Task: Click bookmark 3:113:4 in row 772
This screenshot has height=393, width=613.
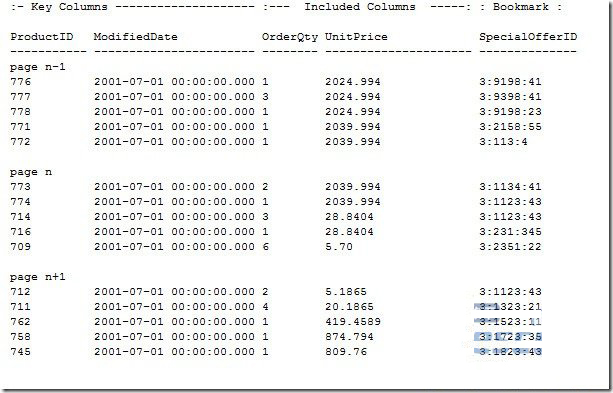Action: point(504,142)
